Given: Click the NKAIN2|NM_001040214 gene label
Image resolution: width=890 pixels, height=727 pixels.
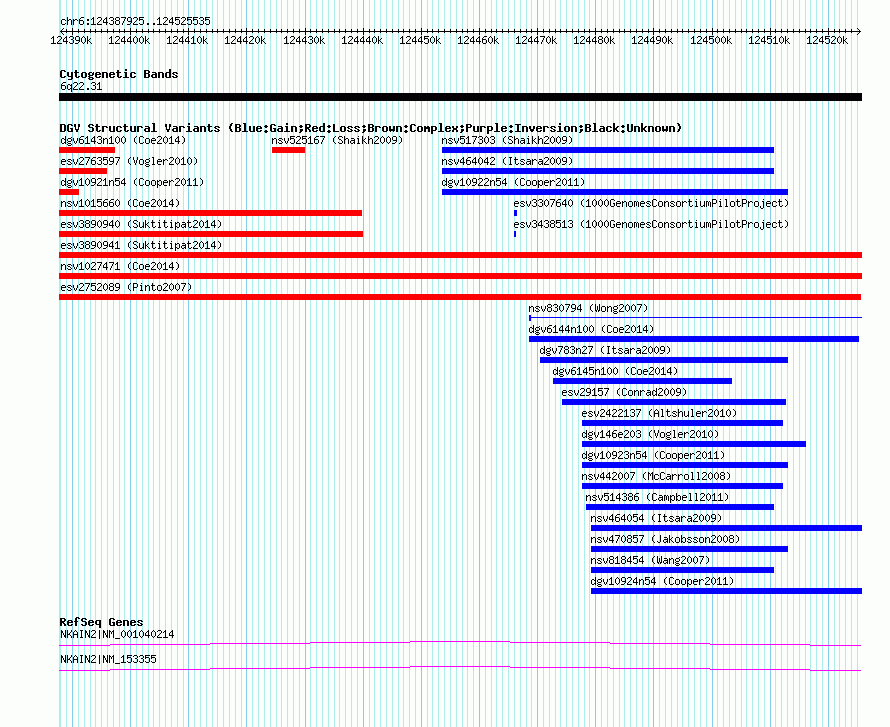Looking at the screenshot, I should click(x=117, y=634).
